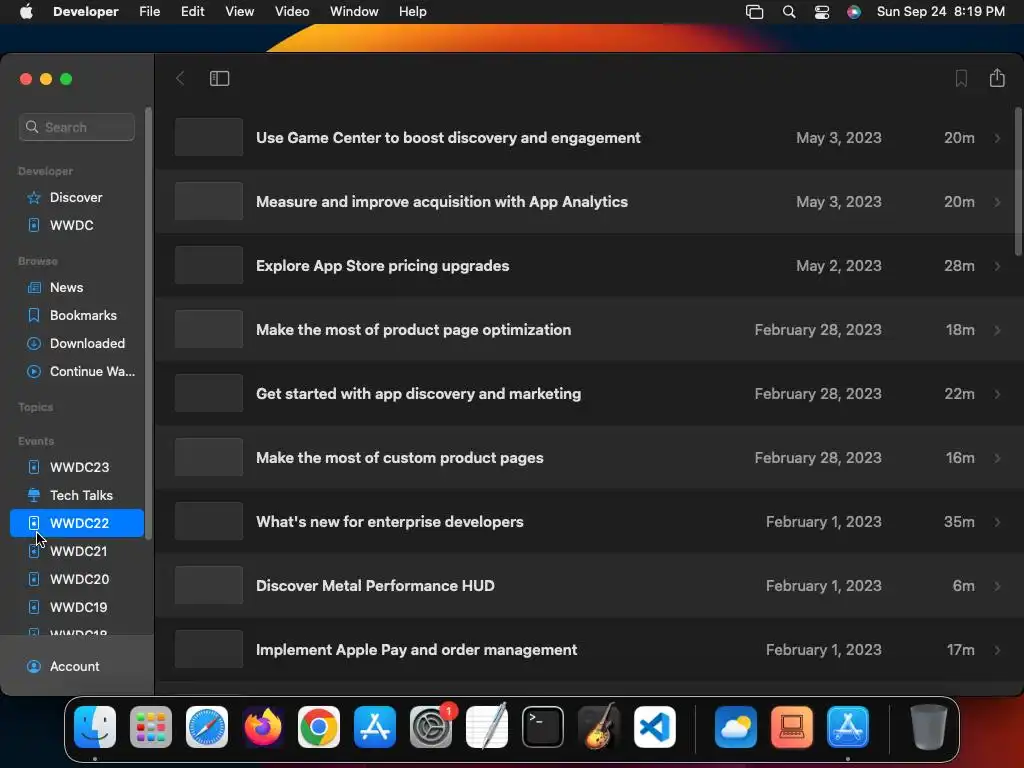Click chevron on 'What's new for enterprise developers' row

(x=997, y=522)
